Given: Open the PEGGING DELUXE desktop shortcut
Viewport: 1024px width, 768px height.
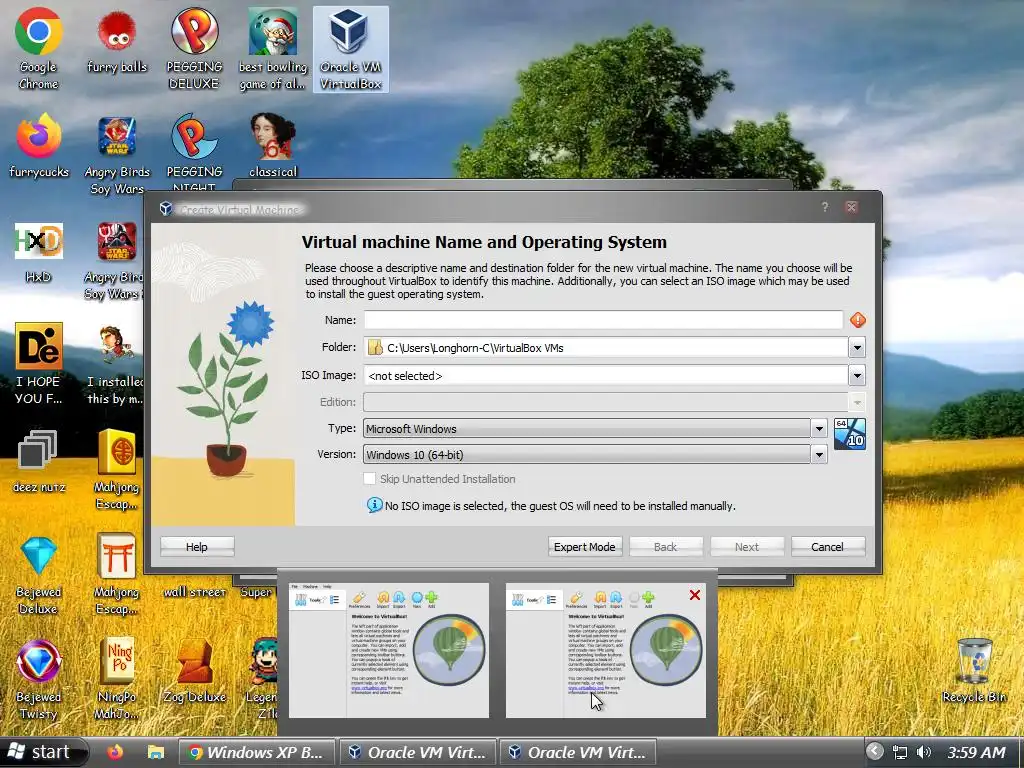Looking at the screenshot, I should point(194,49).
